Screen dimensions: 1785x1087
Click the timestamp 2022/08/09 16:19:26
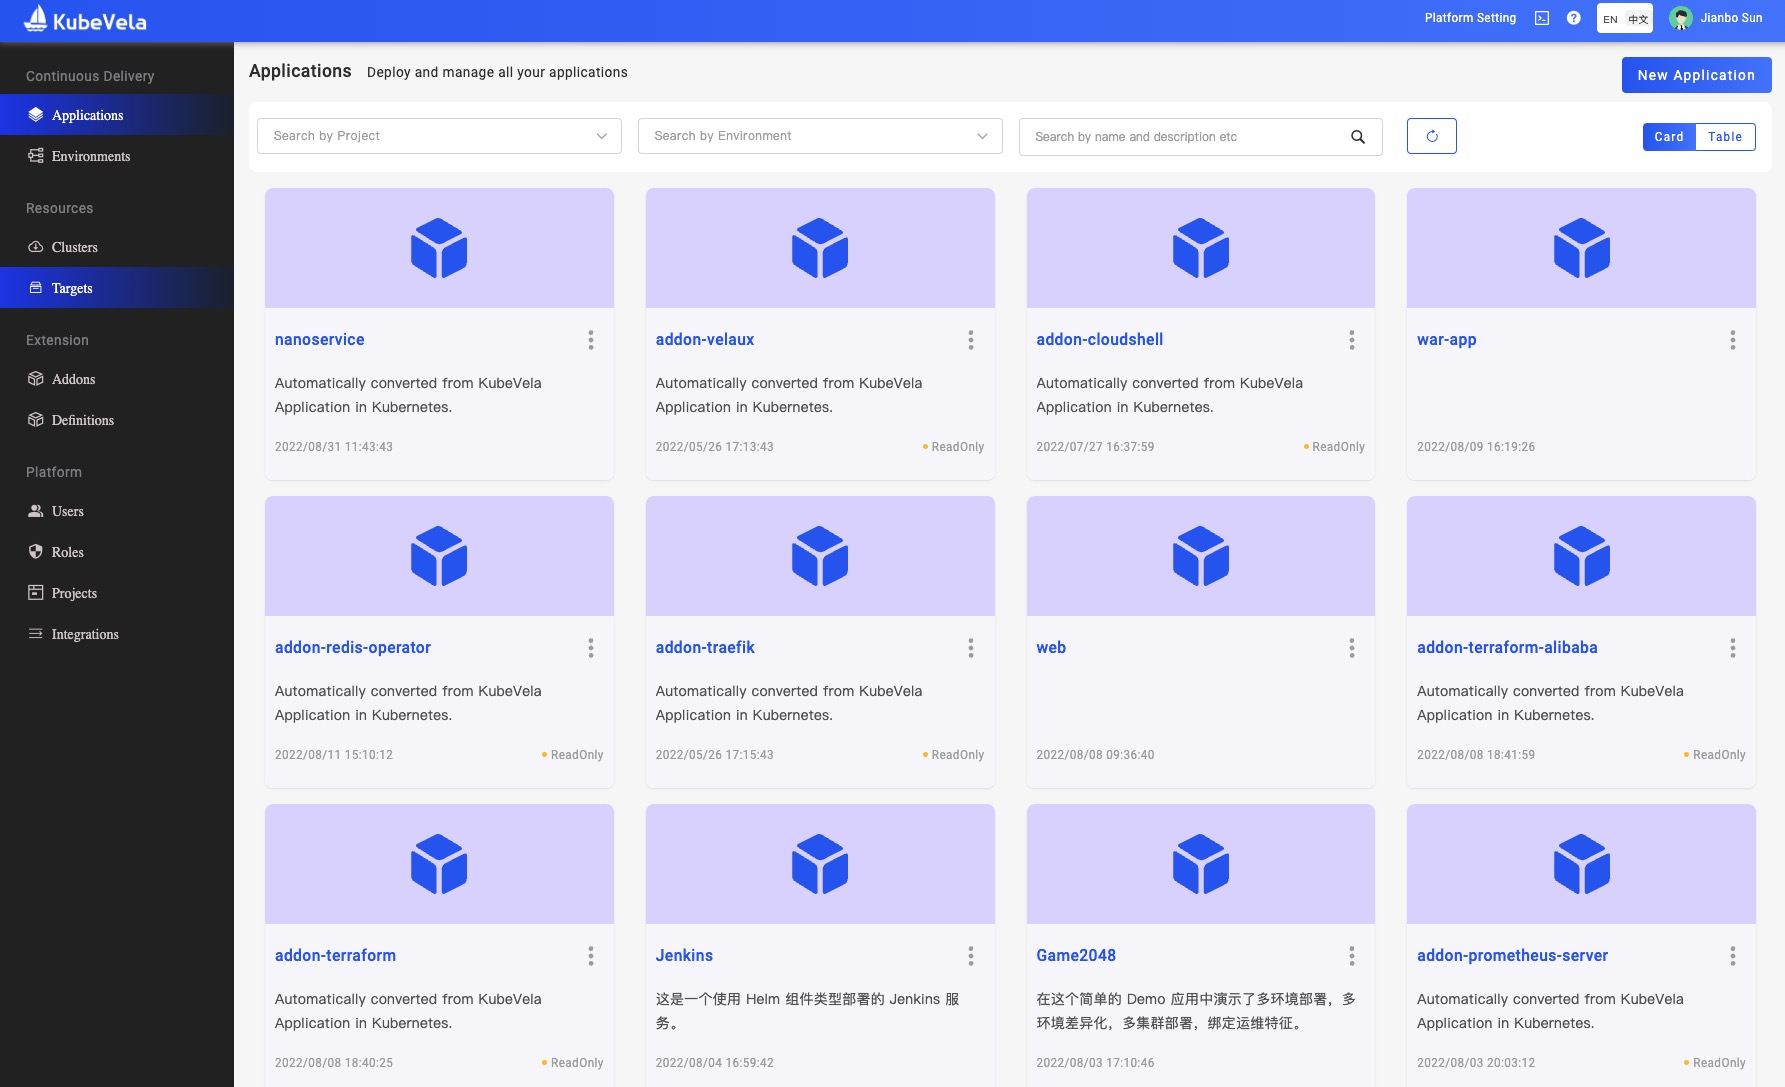click(1476, 447)
